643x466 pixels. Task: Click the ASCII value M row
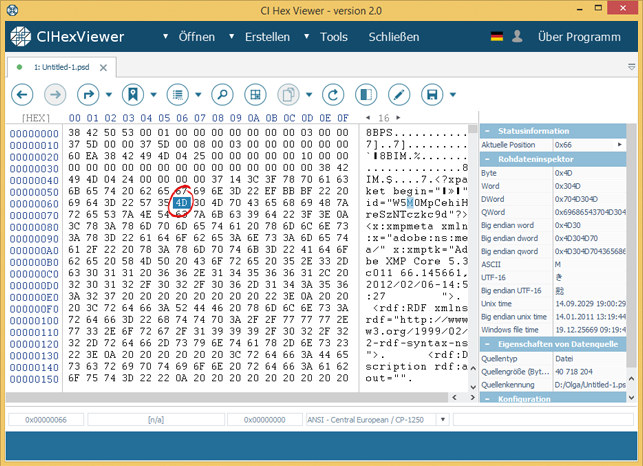coord(553,265)
